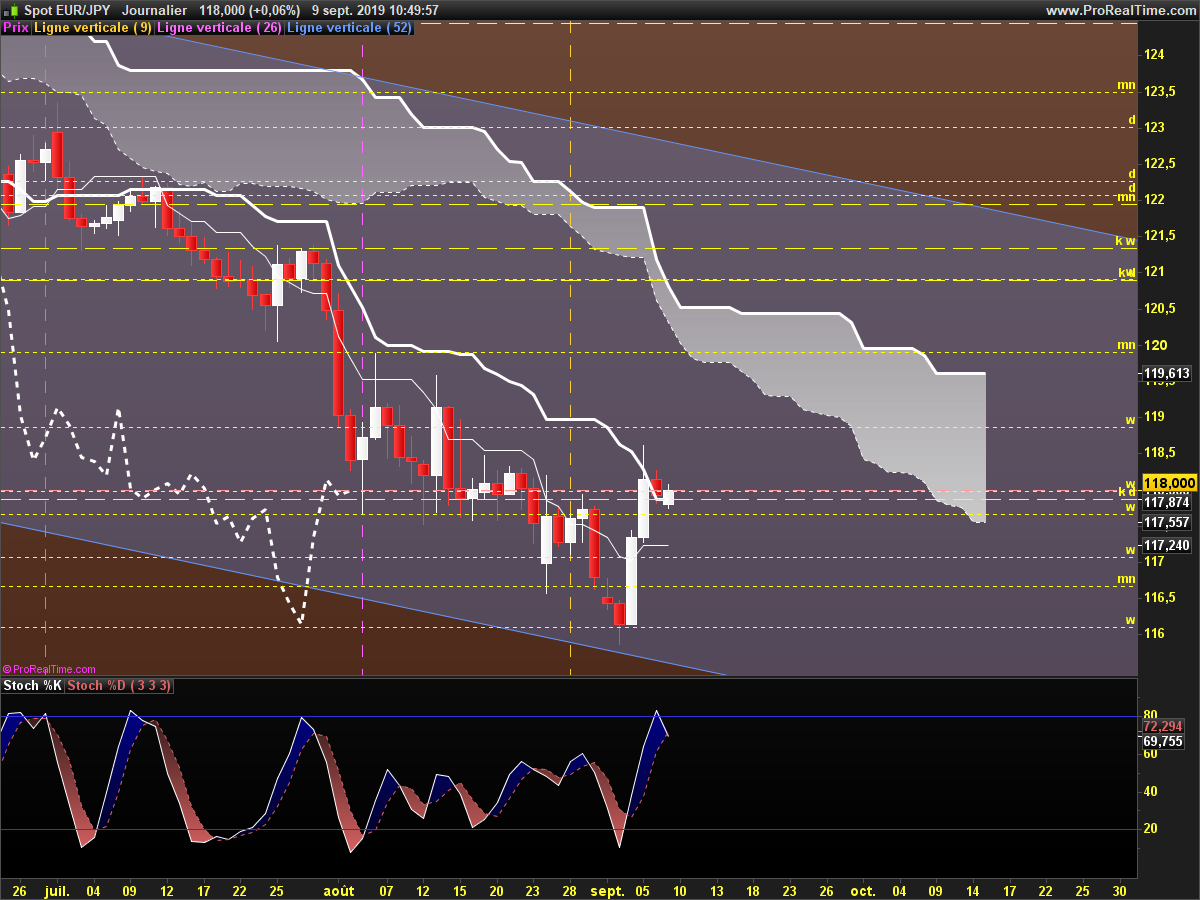Select the Ligne verticale (26) label
Screen dimensions: 1200x900
tap(220, 28)
